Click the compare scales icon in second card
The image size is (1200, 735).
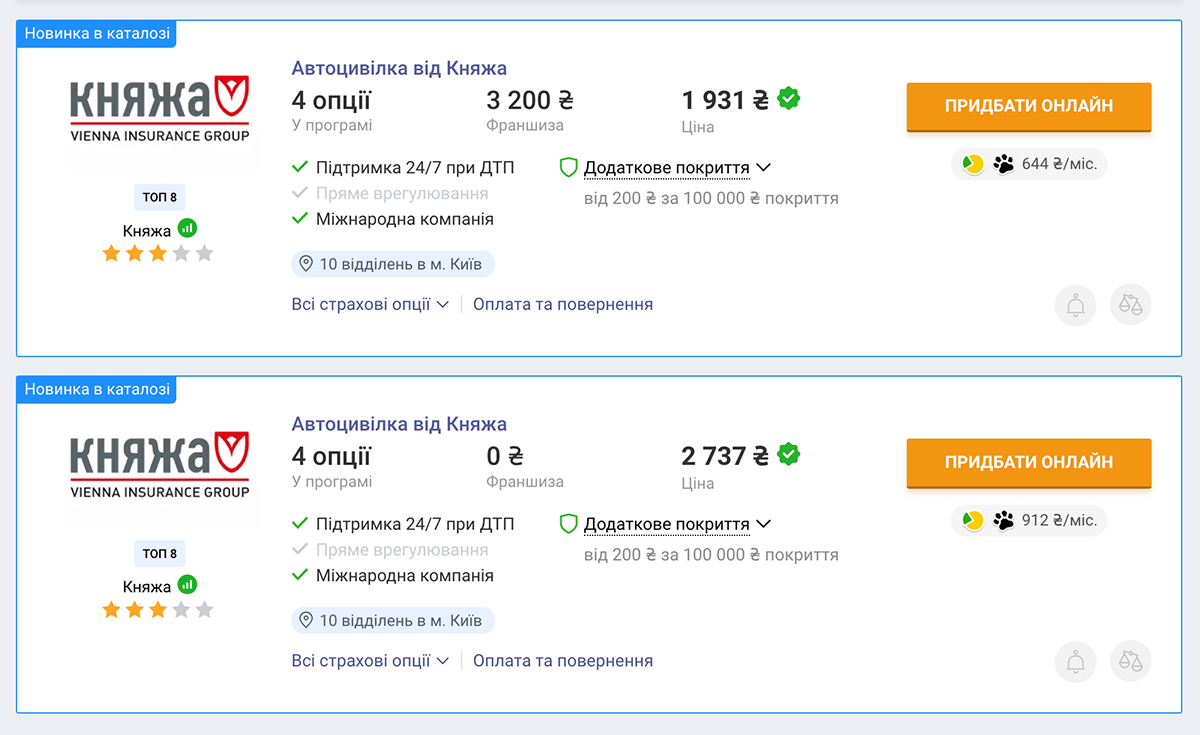(x=1131, y=661)
